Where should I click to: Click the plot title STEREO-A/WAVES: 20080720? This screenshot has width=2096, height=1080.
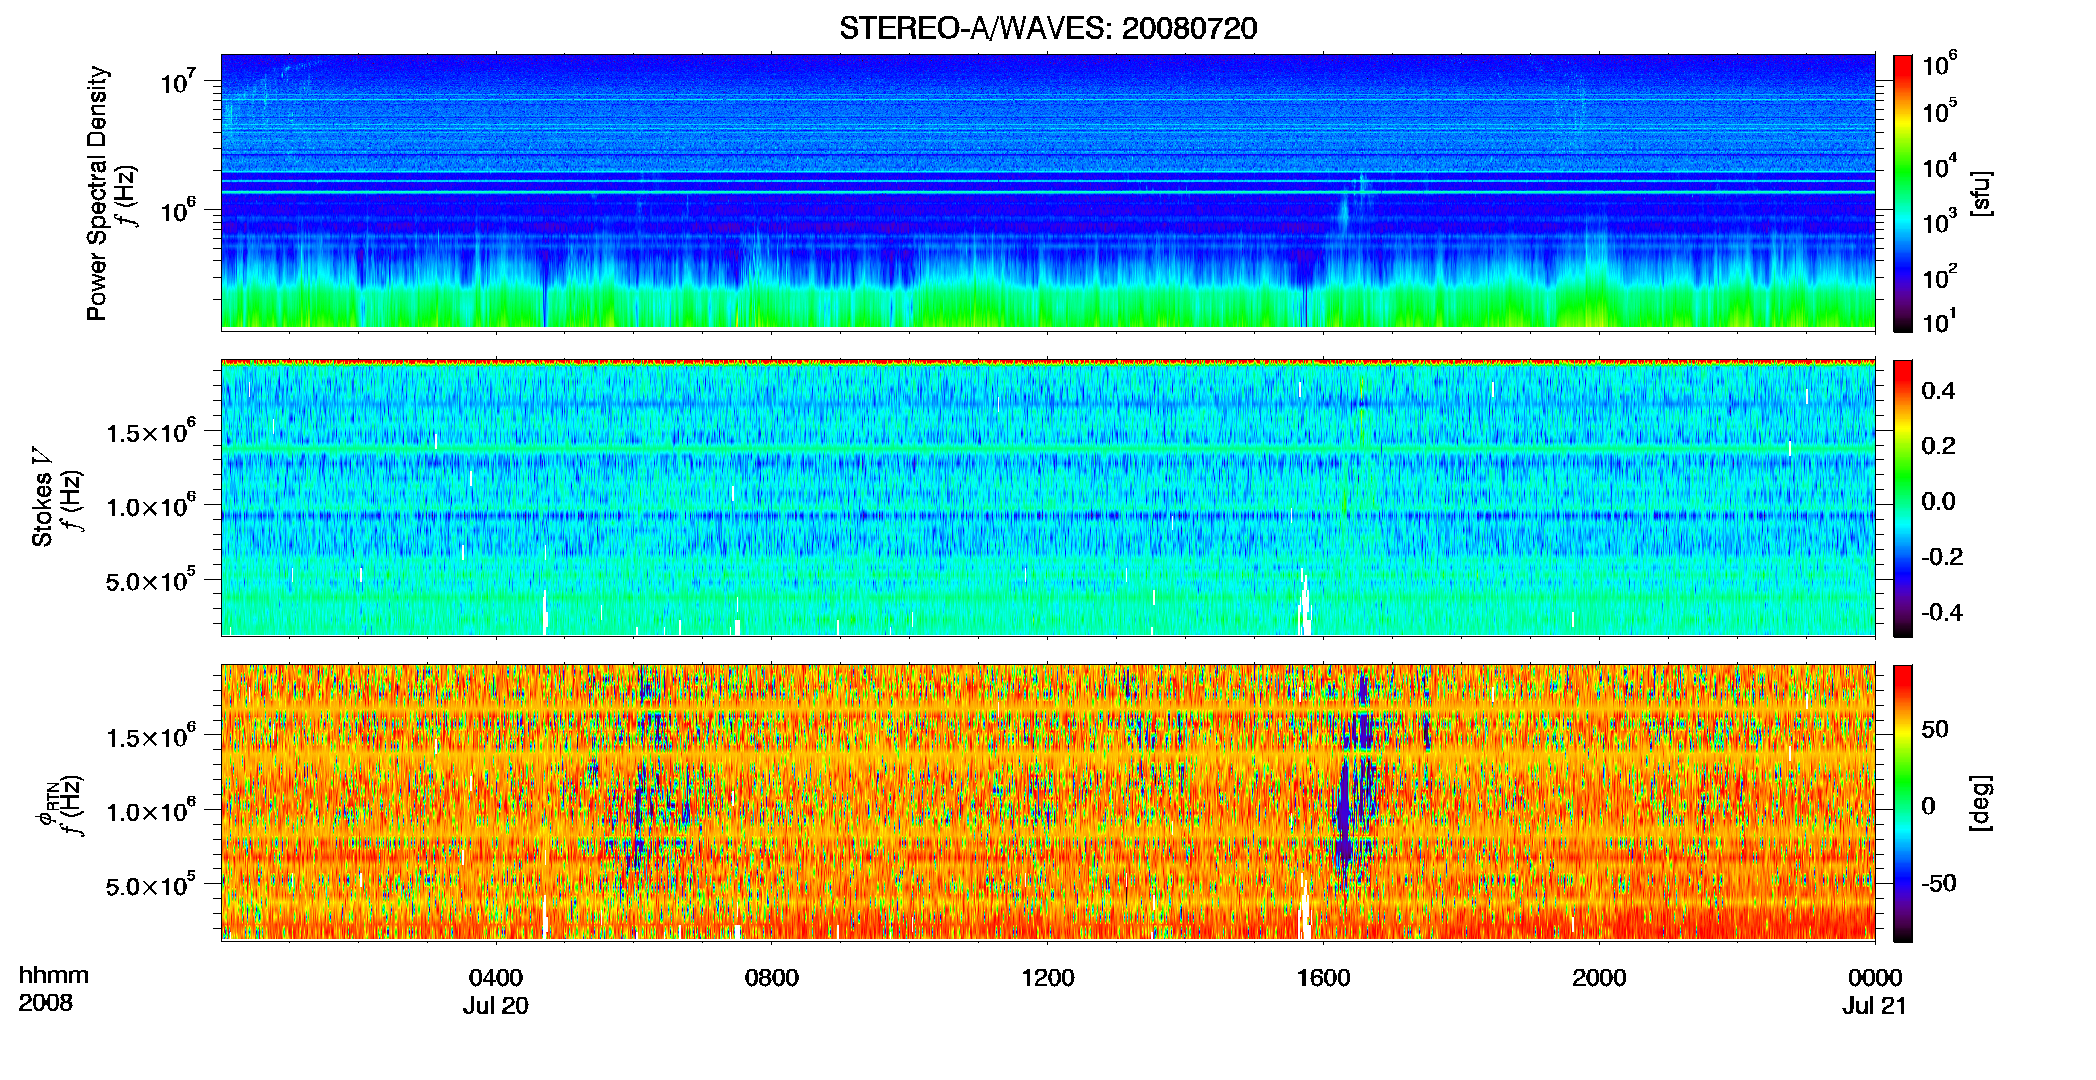[1048, 29]
